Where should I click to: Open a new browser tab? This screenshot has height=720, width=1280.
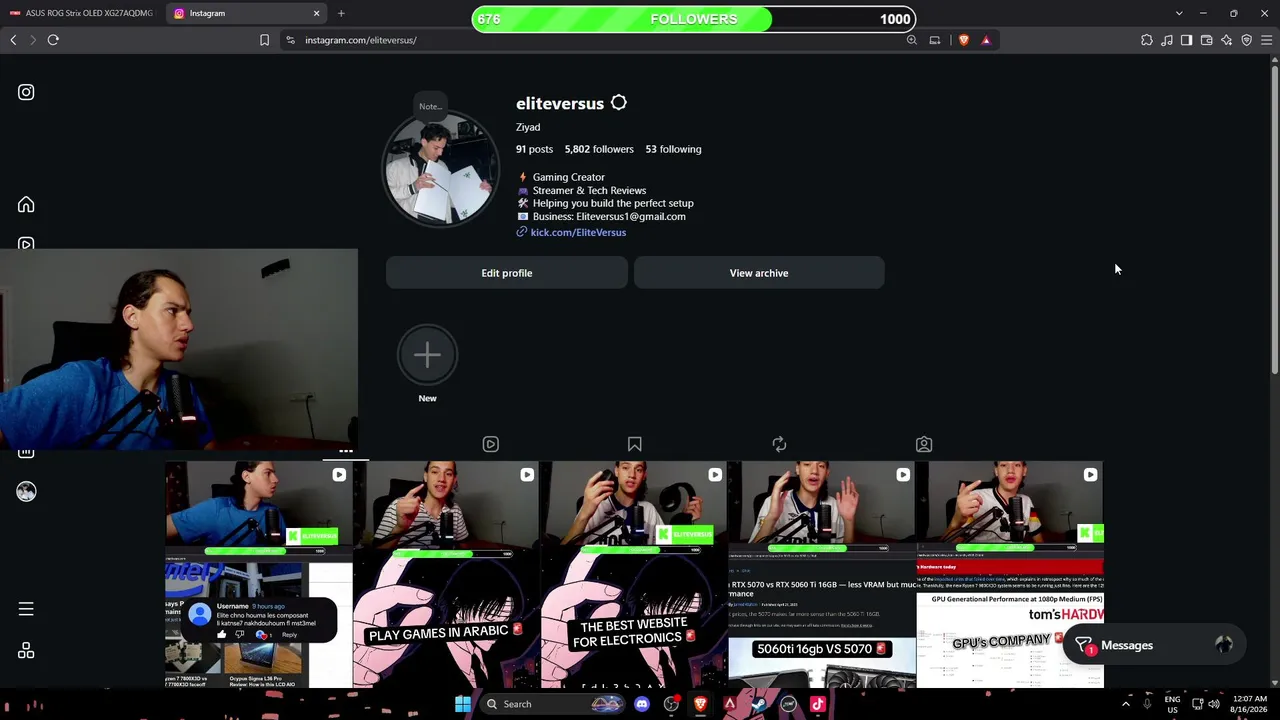(341, 13)
